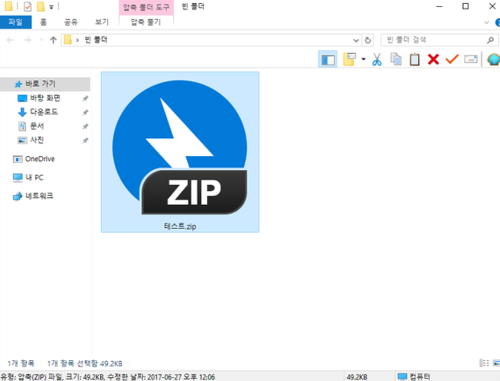Go up one folder level
The width and height of the screenshot is (500, 381).
click(53, 40)
